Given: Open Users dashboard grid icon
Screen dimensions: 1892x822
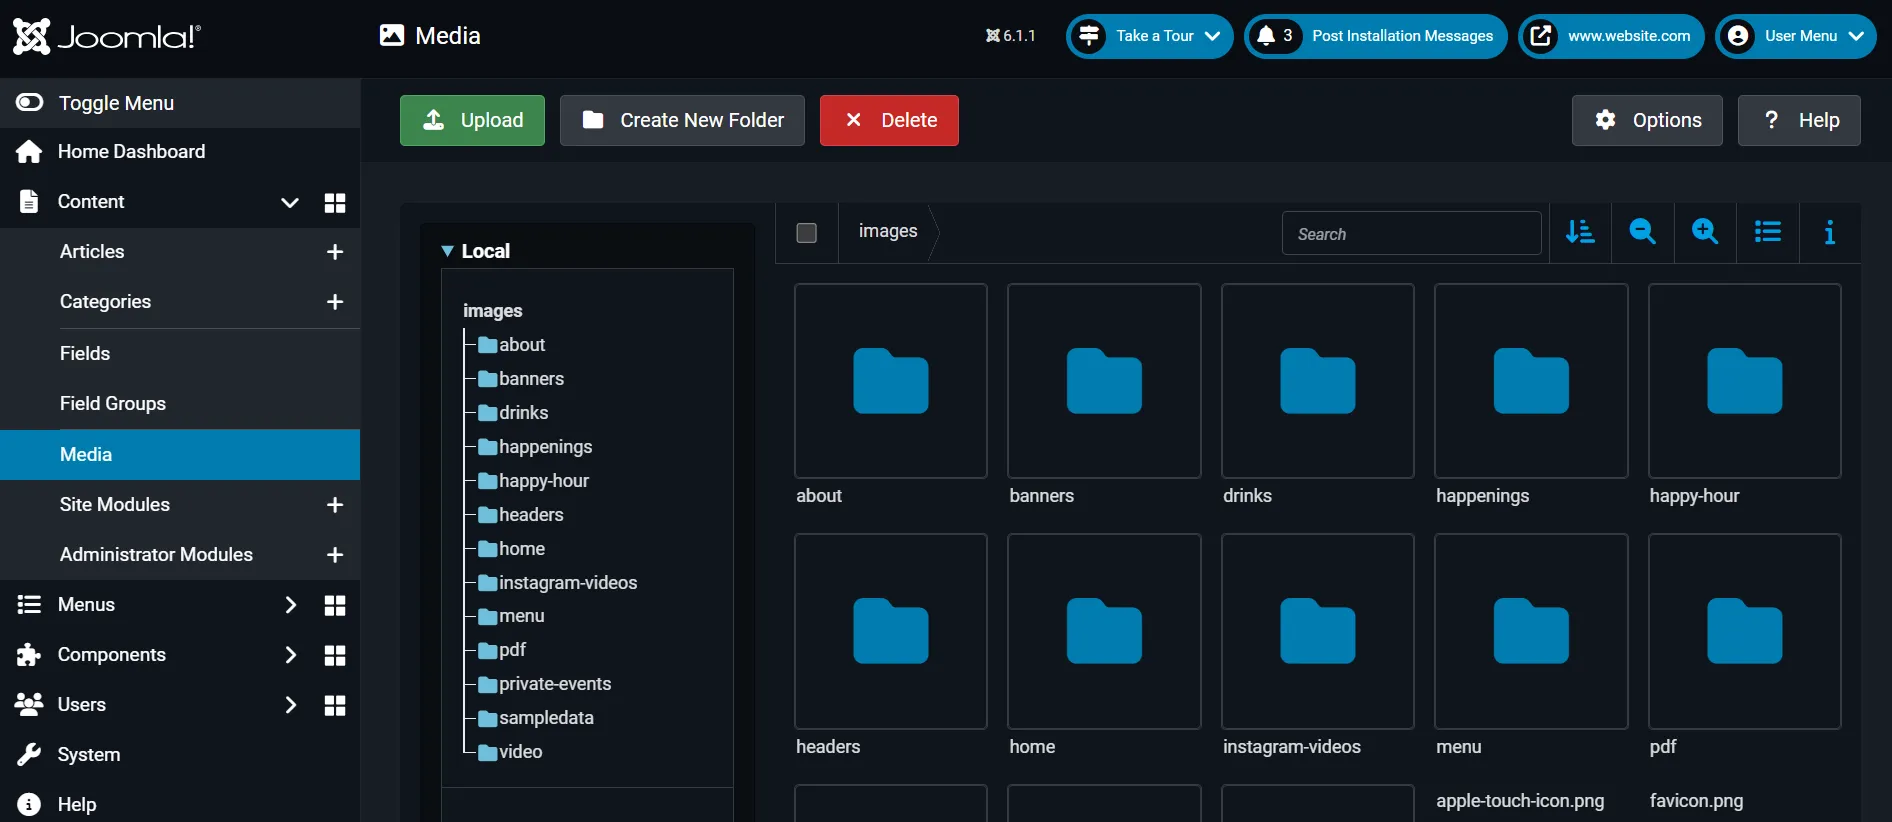Looking at the screenshot, I should (335, 705).
